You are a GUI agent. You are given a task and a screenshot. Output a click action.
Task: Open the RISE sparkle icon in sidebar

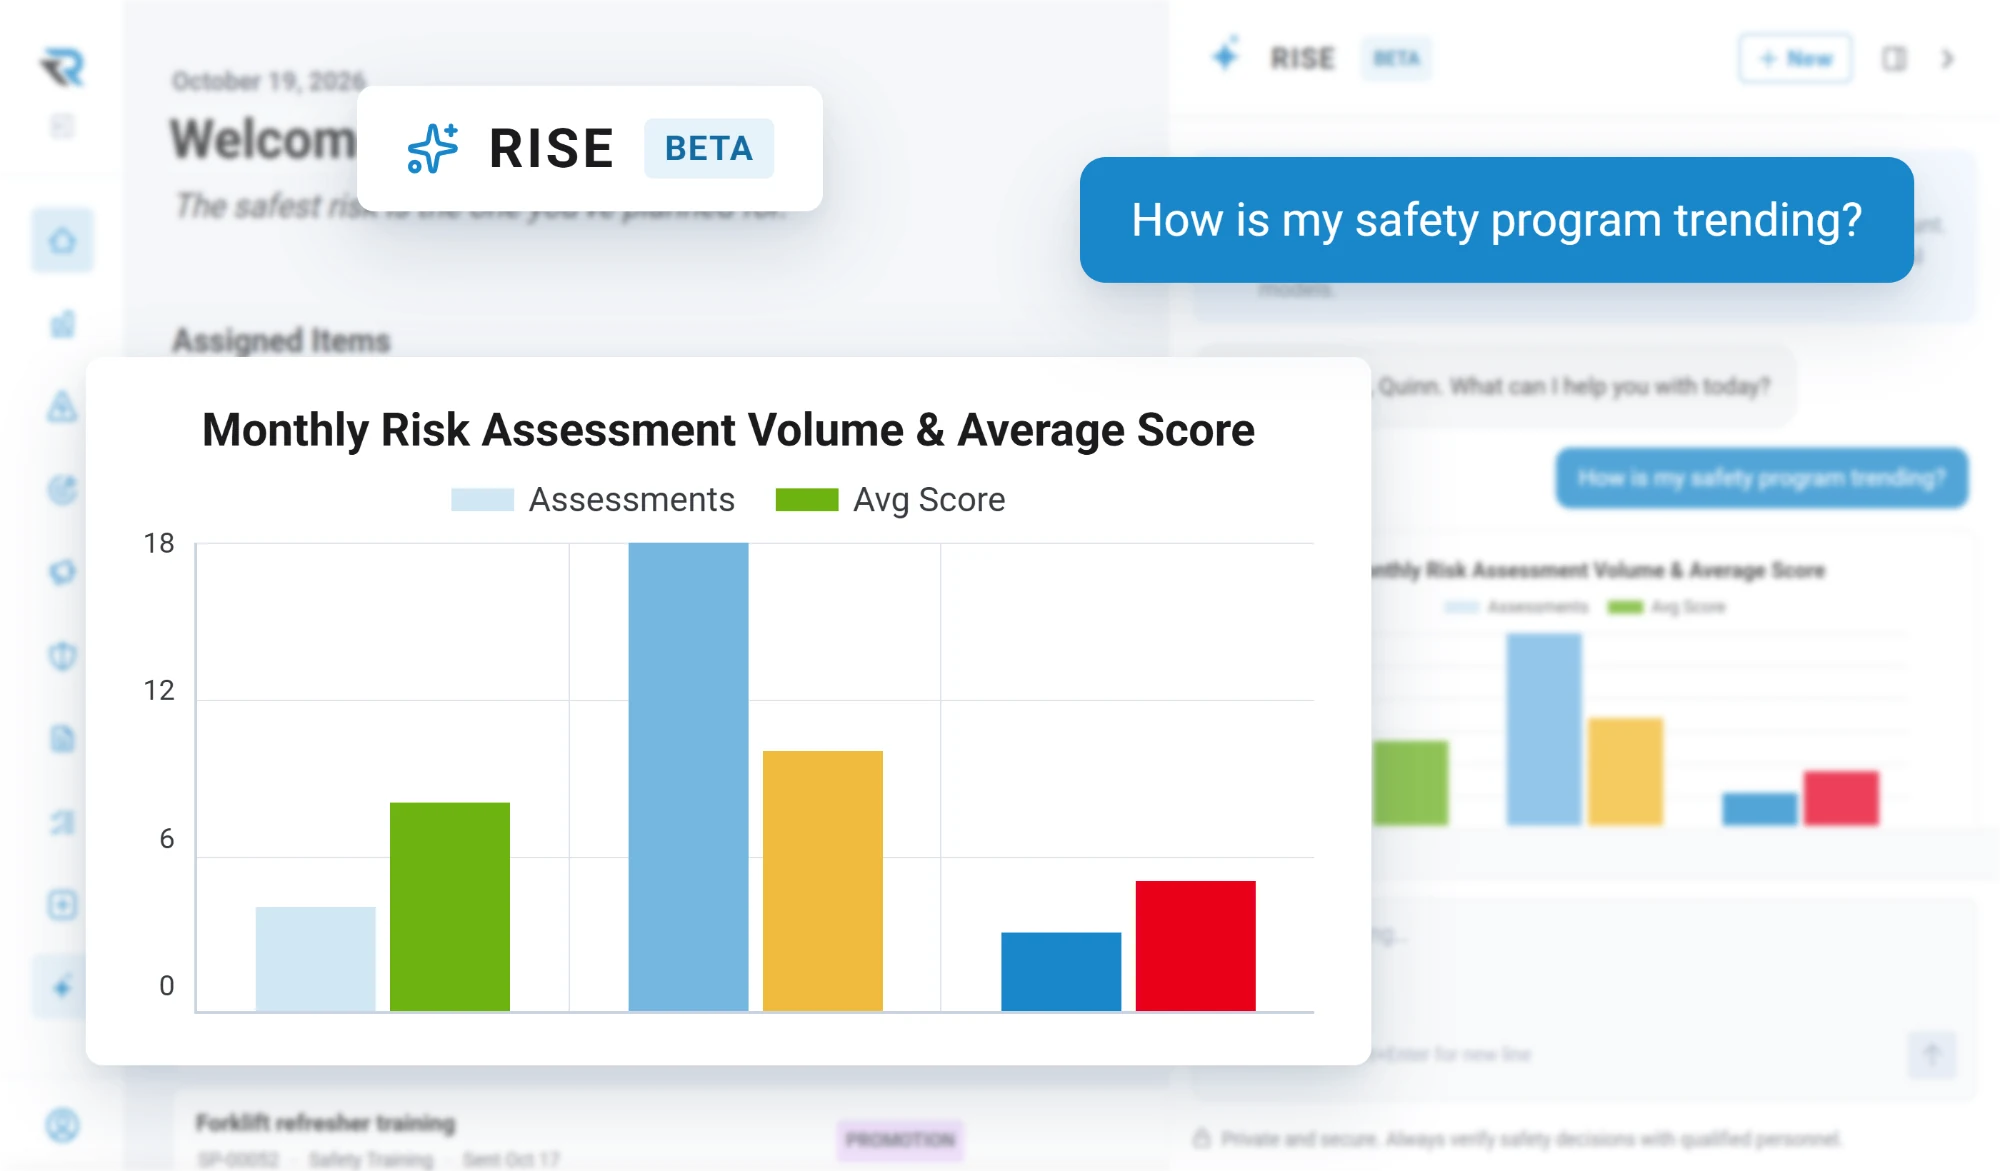[62, 988]
